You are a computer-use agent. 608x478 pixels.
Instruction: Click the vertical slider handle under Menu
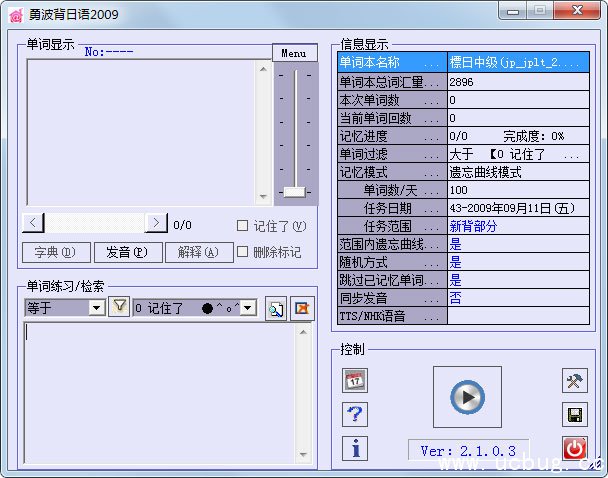[x=294, y=191]
